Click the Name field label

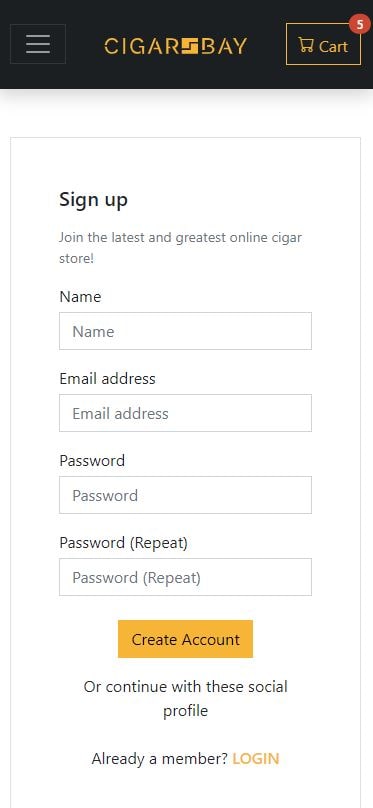[x=80, y=297]
